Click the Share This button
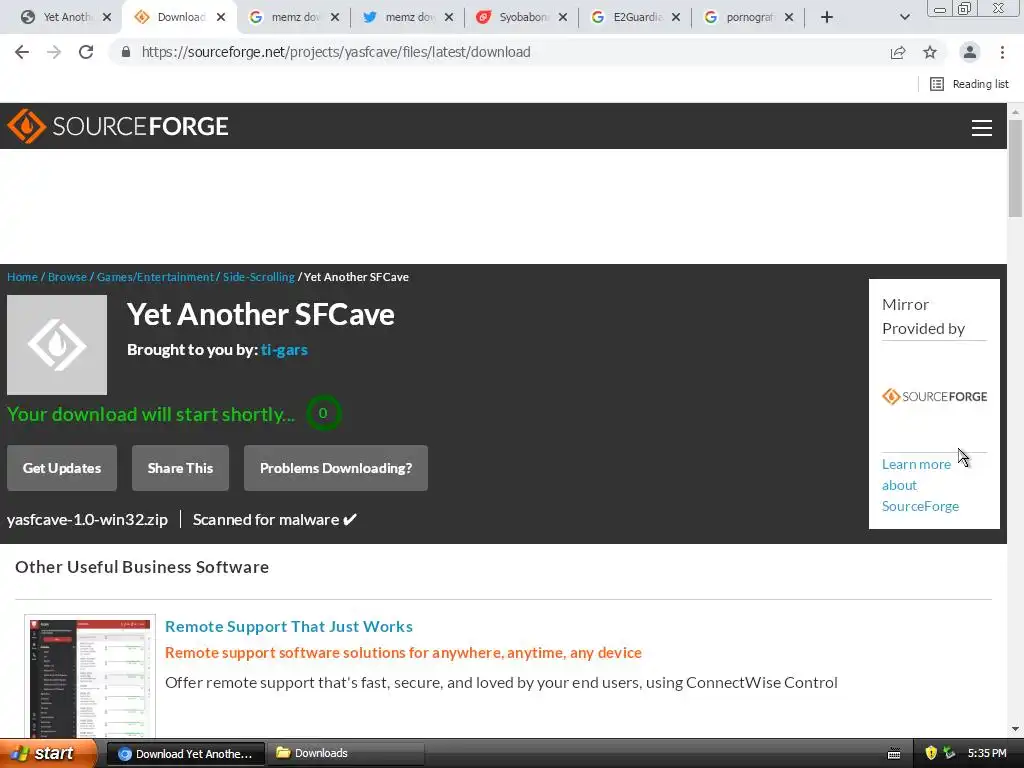The height and width of the screenshot is (768, 1024). click(180, 468)
